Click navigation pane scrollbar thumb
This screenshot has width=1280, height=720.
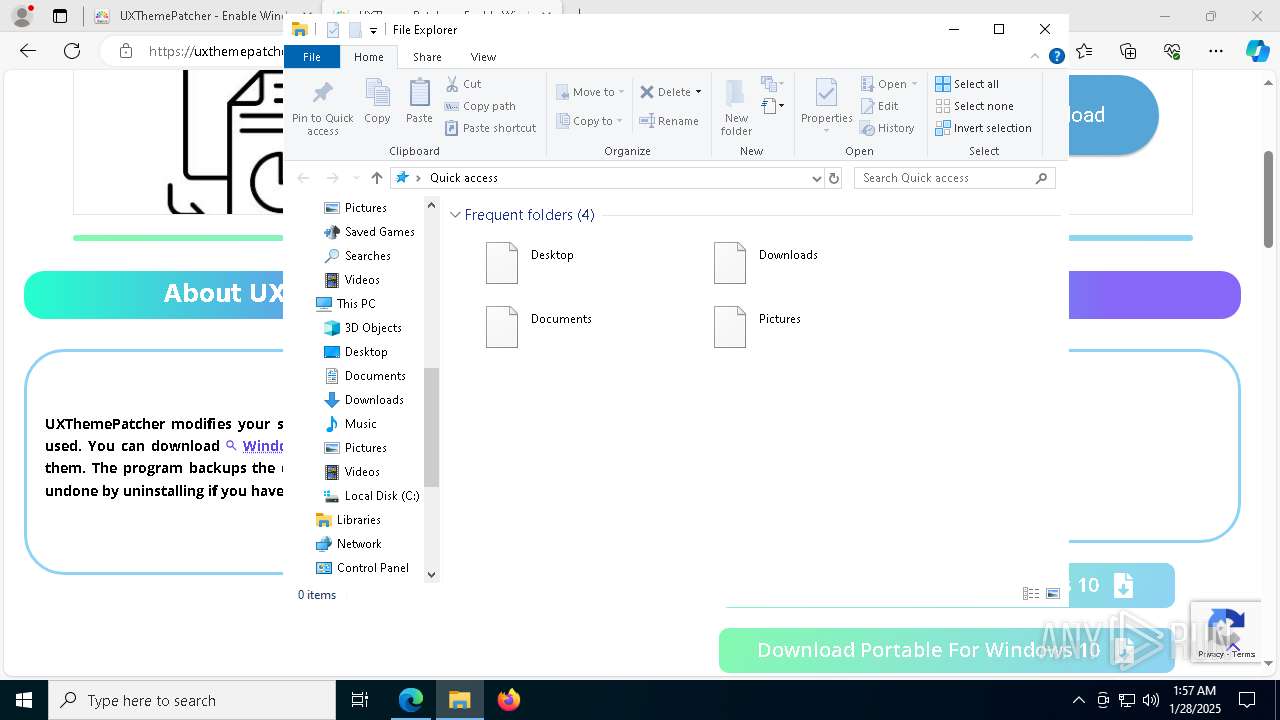pos(432,427)
